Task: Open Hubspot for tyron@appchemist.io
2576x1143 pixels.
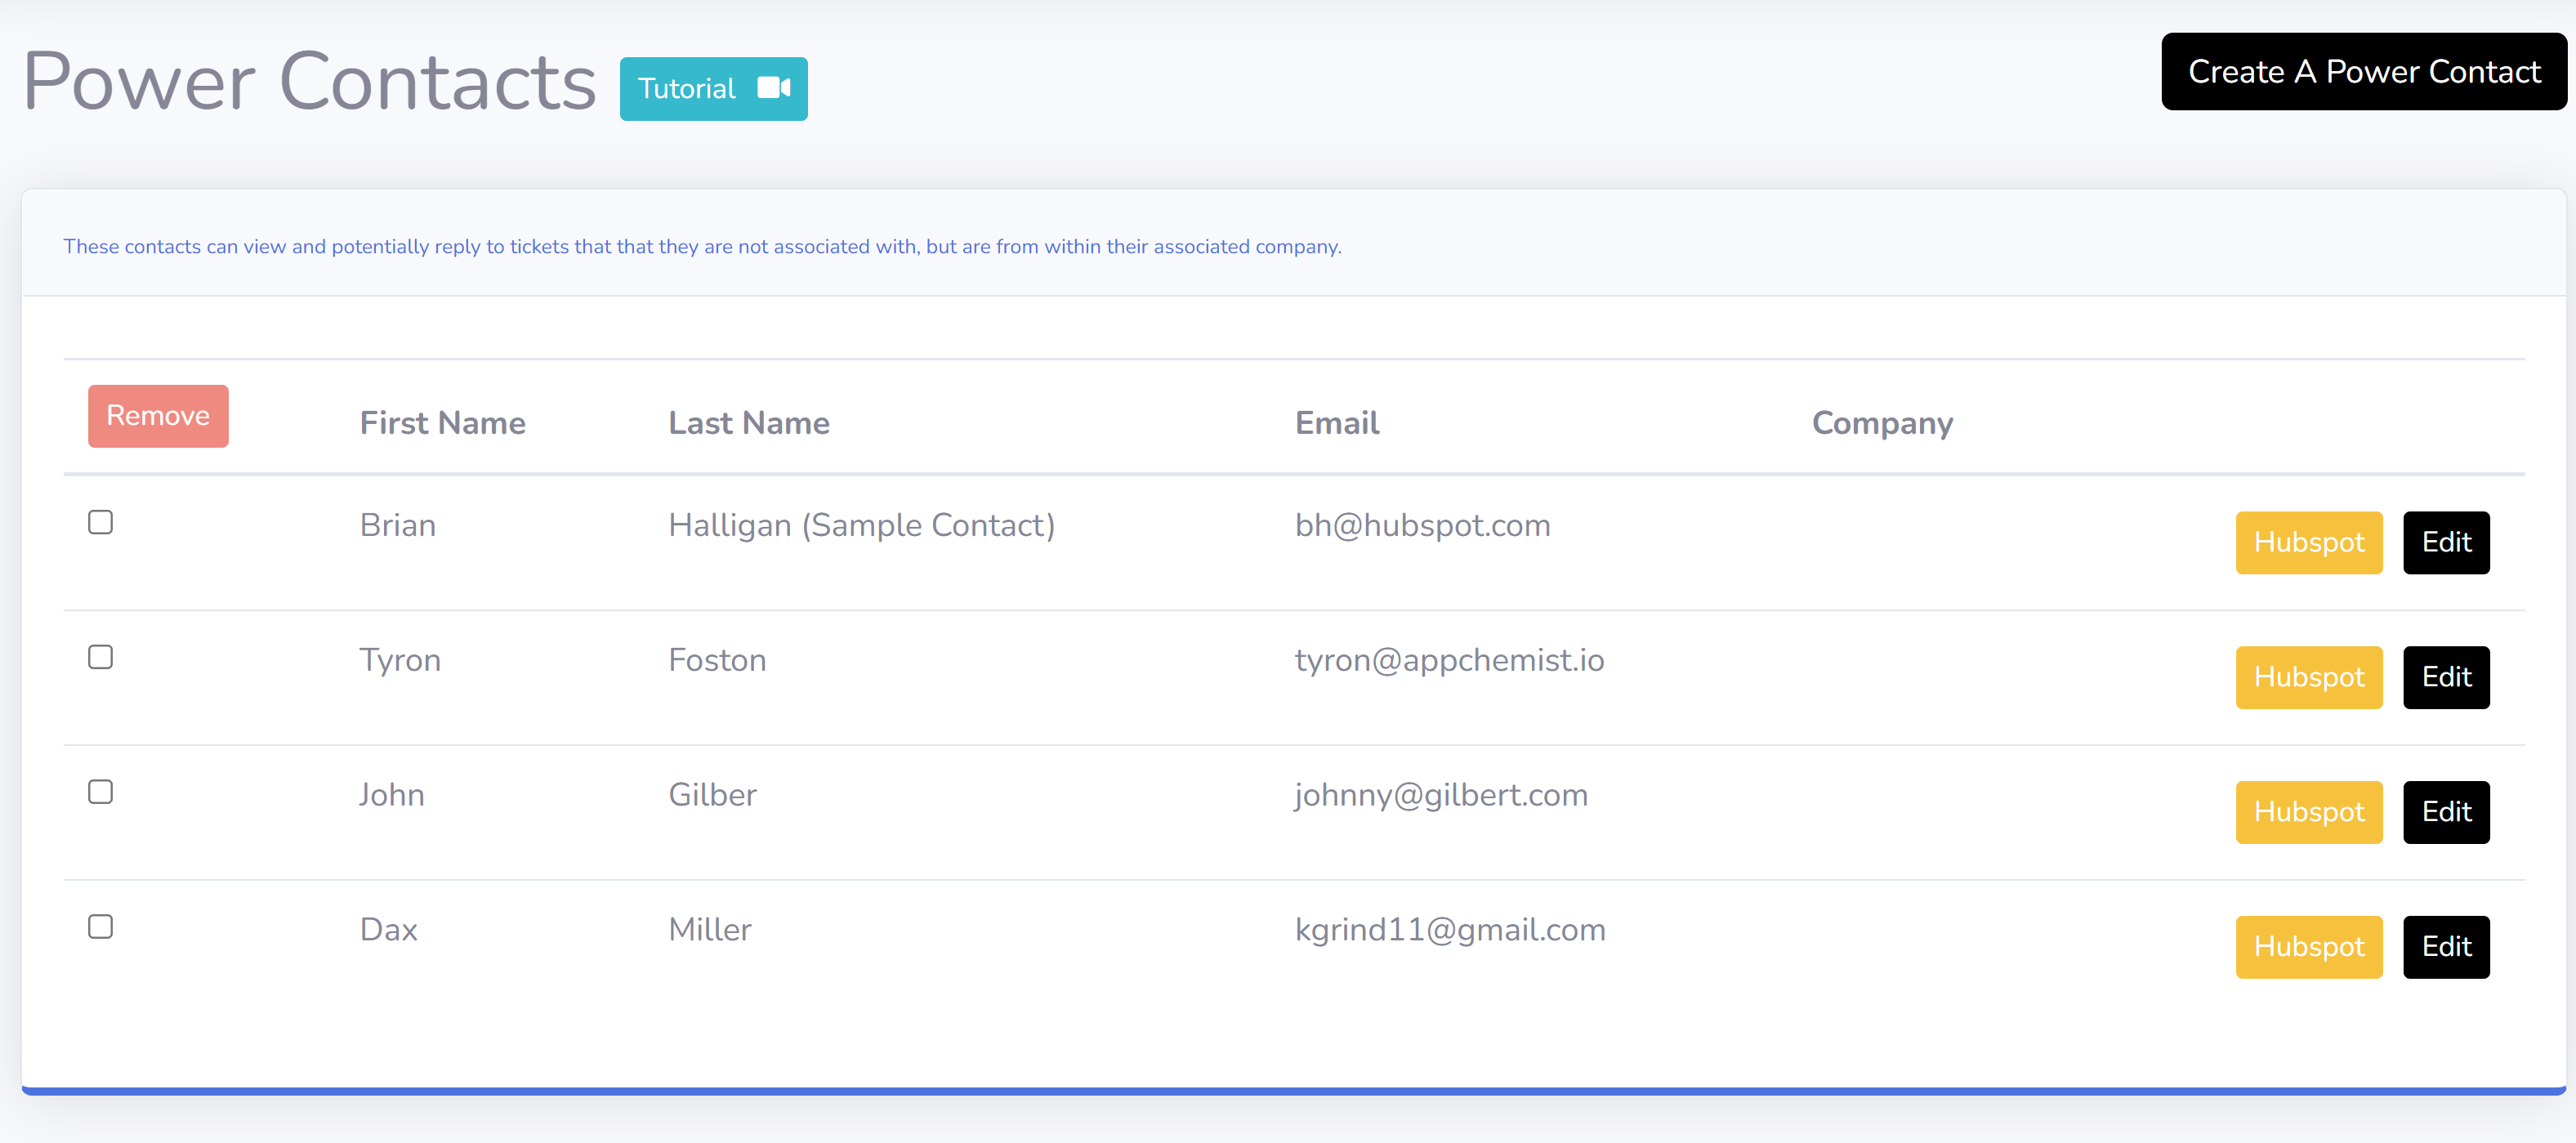Action: (x=2309, y=678)
